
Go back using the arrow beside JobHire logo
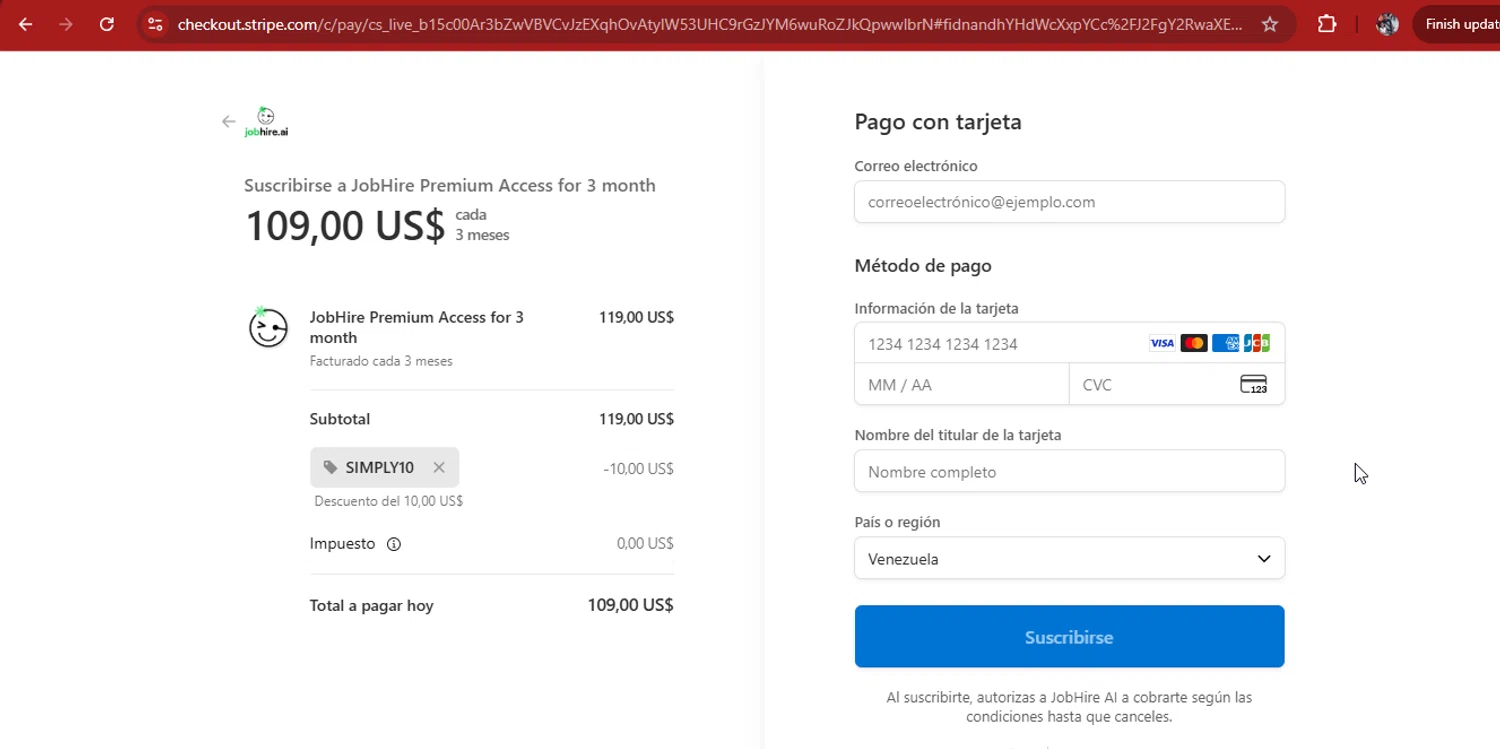click(229, 122)
